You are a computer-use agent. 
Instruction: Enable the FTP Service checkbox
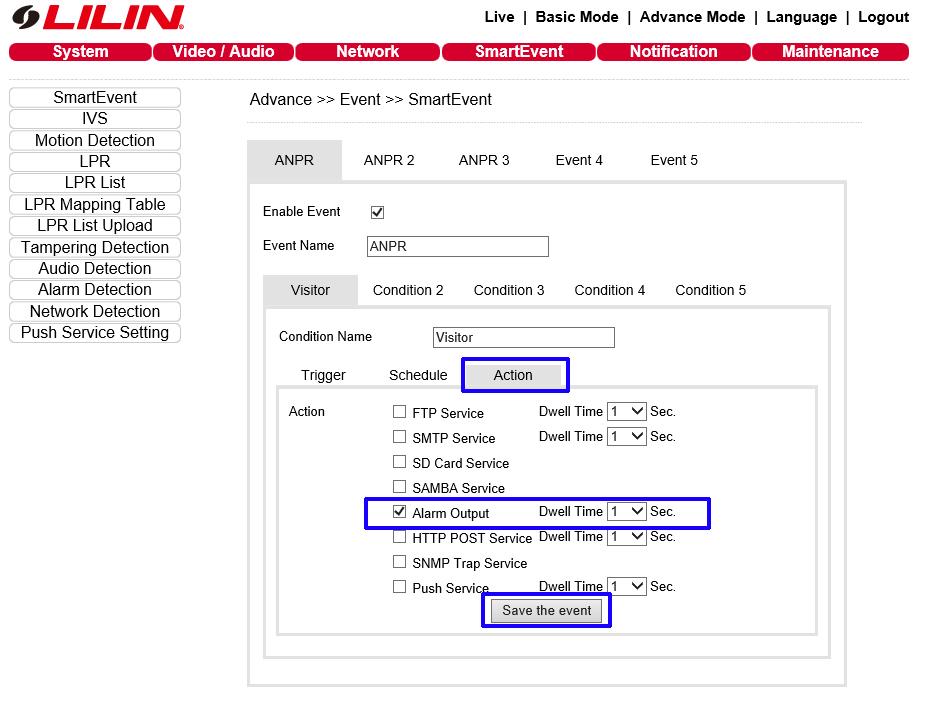click(x=400, y=412)
